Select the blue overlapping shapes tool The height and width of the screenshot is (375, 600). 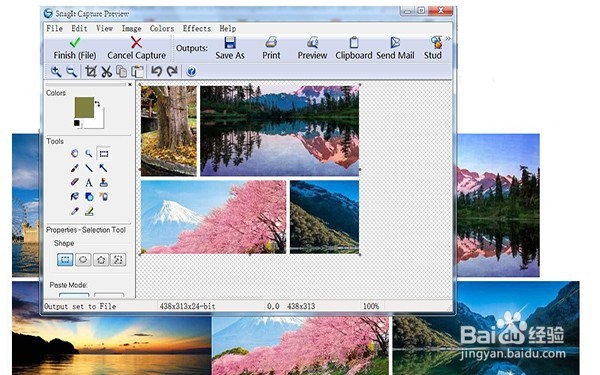pos(89,197)
